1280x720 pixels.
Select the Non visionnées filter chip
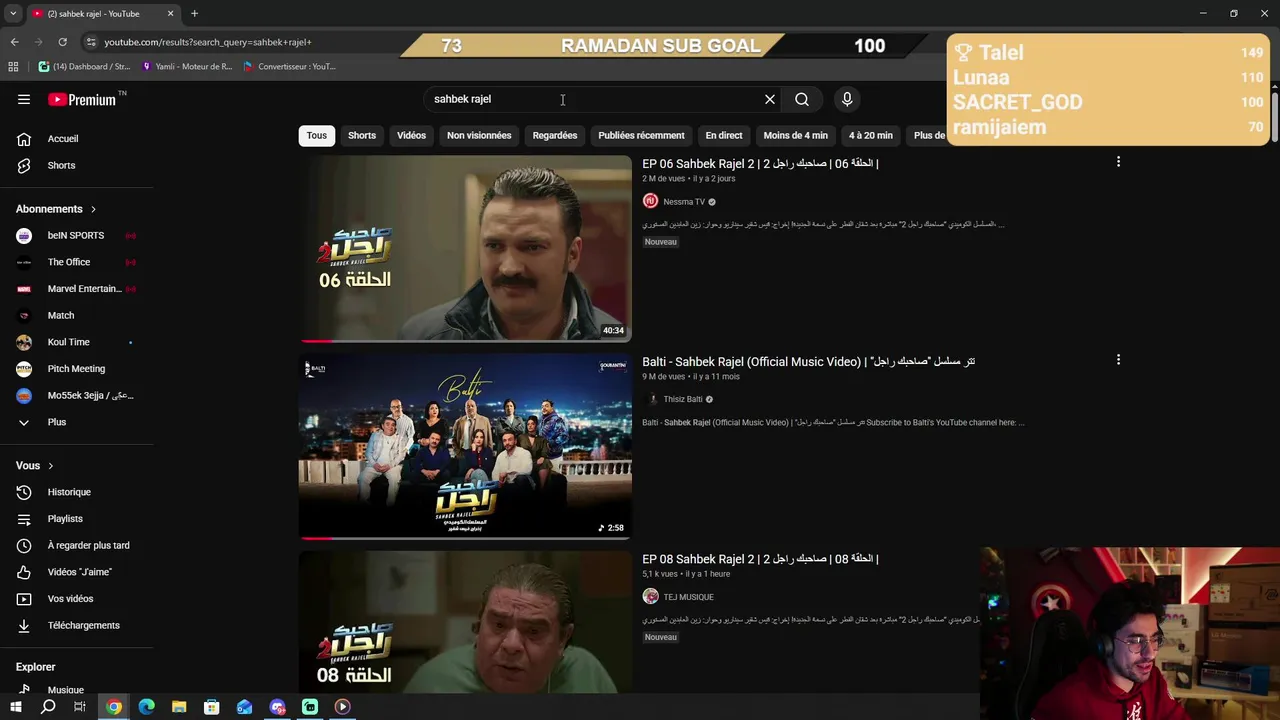[x=479, y=135]
